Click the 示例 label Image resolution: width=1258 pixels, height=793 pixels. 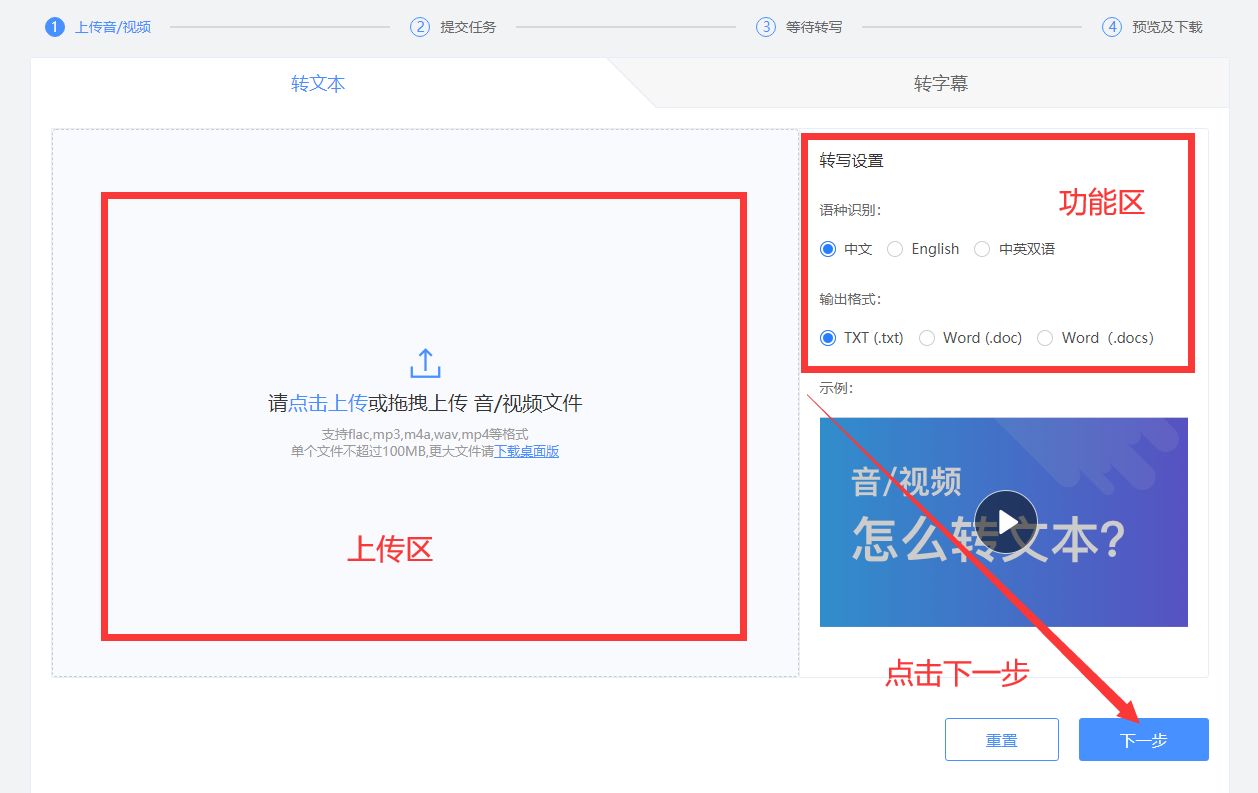pos(836,388)
